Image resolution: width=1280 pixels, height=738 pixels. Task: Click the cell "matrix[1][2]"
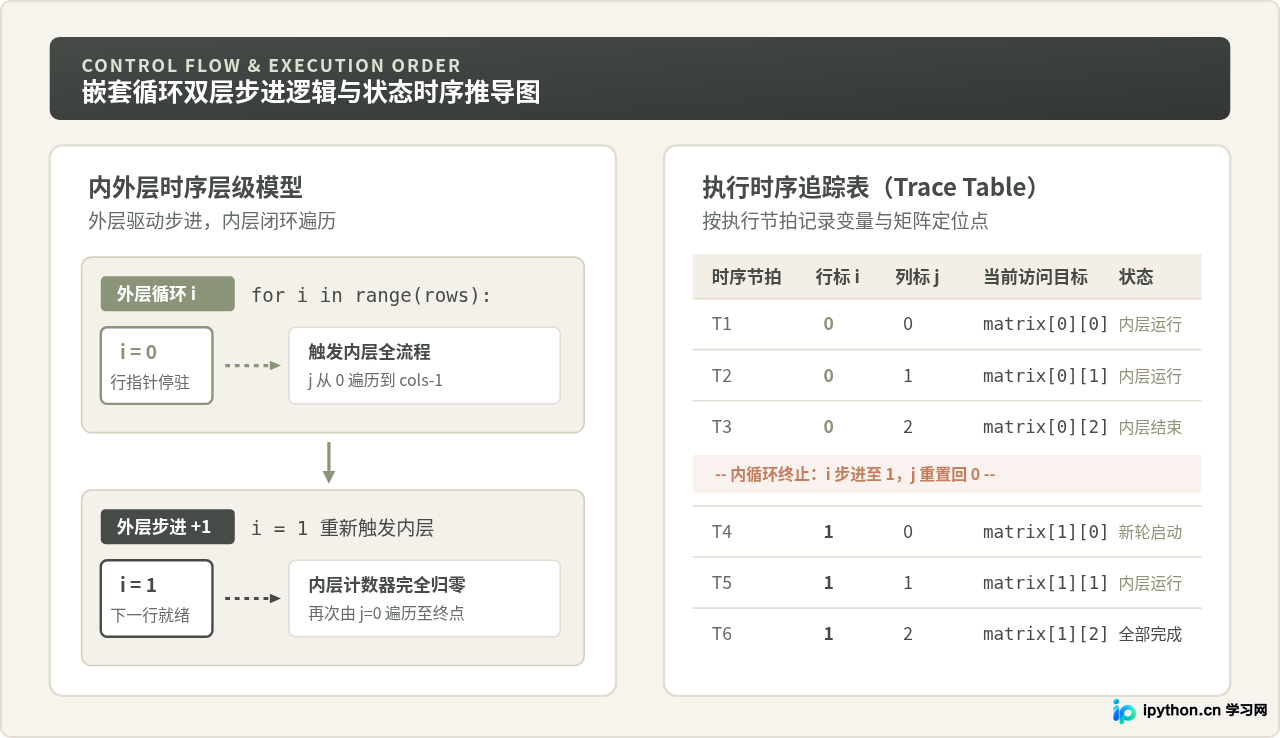pyautogui.click(x=1046, y=634)
